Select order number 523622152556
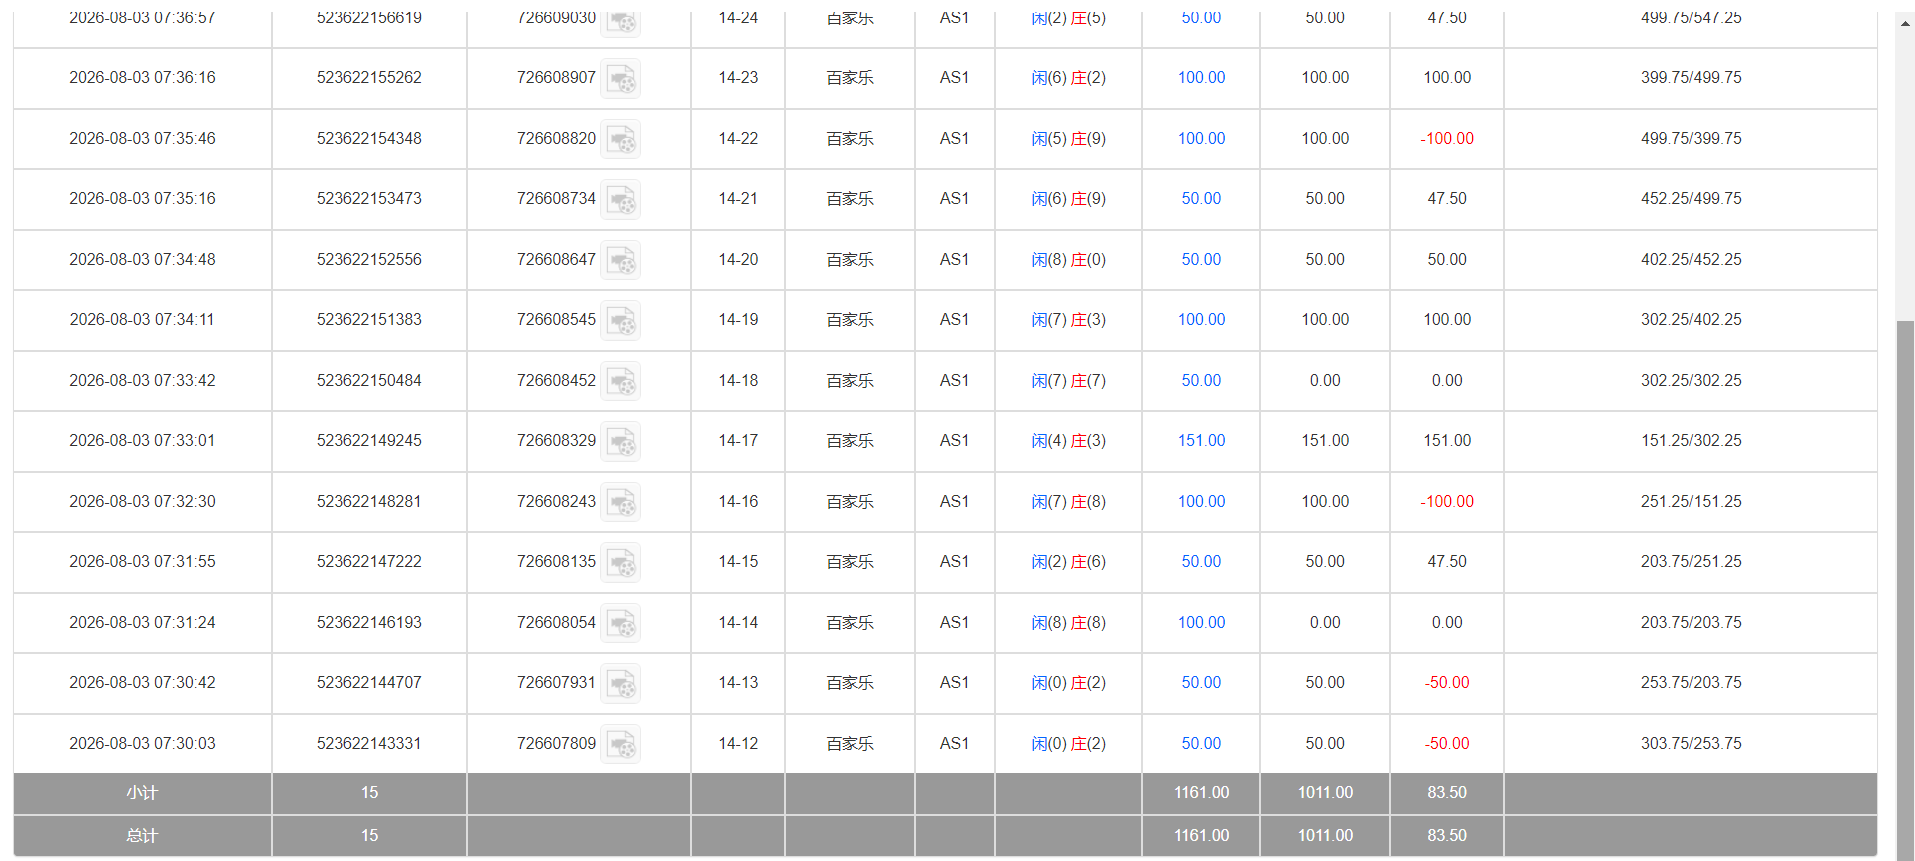 click(x=369, y=260)
